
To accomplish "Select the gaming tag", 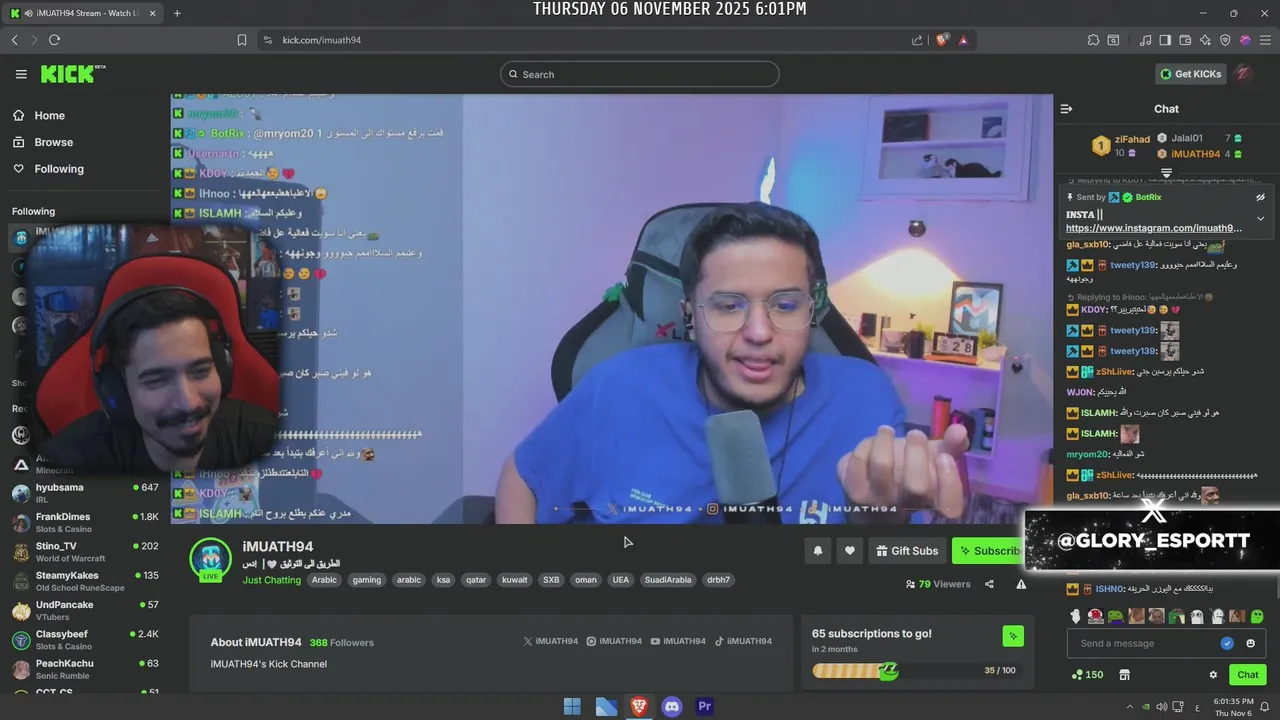I will [x=366, y=580].
